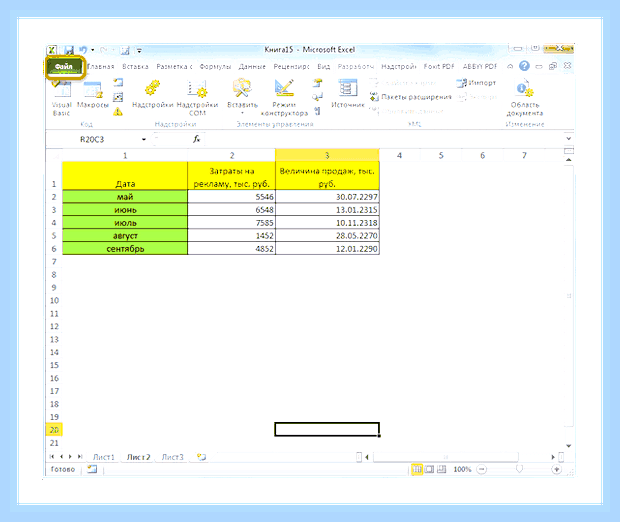The height and width of the screenshot is (522, 620).
Task: Open control Properties icon
Action: [317, 83]
